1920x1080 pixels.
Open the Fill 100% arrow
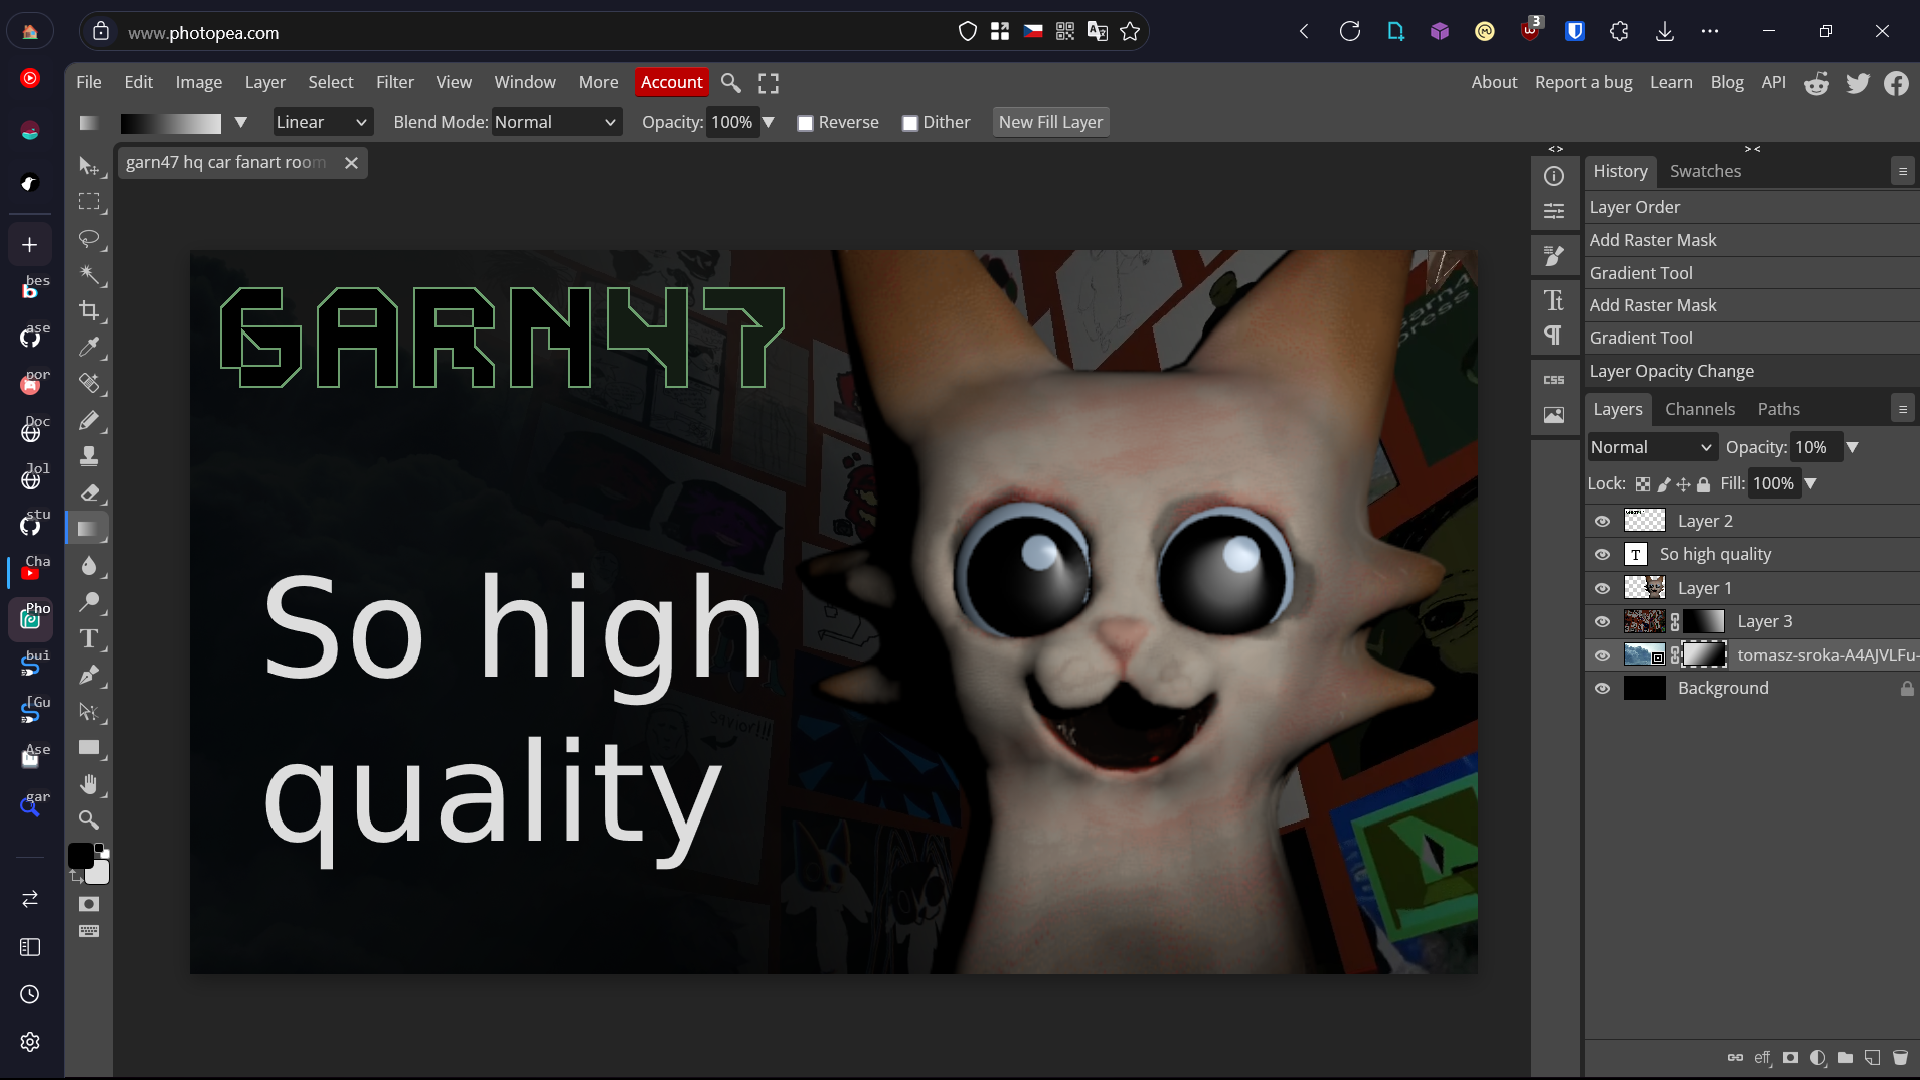[1810, 483]
